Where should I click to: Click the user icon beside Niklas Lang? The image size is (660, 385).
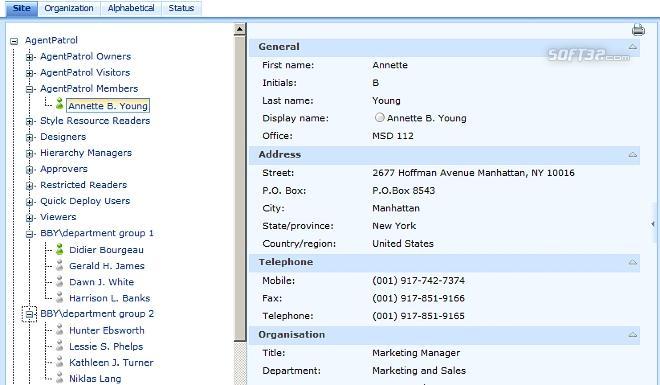[59, 377]
